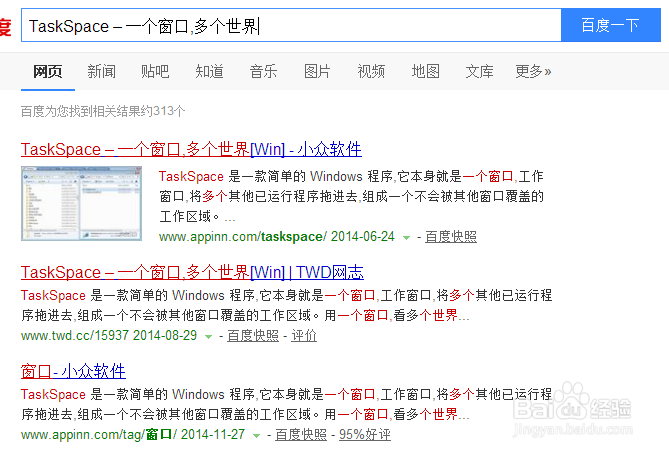Expand dropdown arrow after 2014-08-29

[x=209, y=337]
